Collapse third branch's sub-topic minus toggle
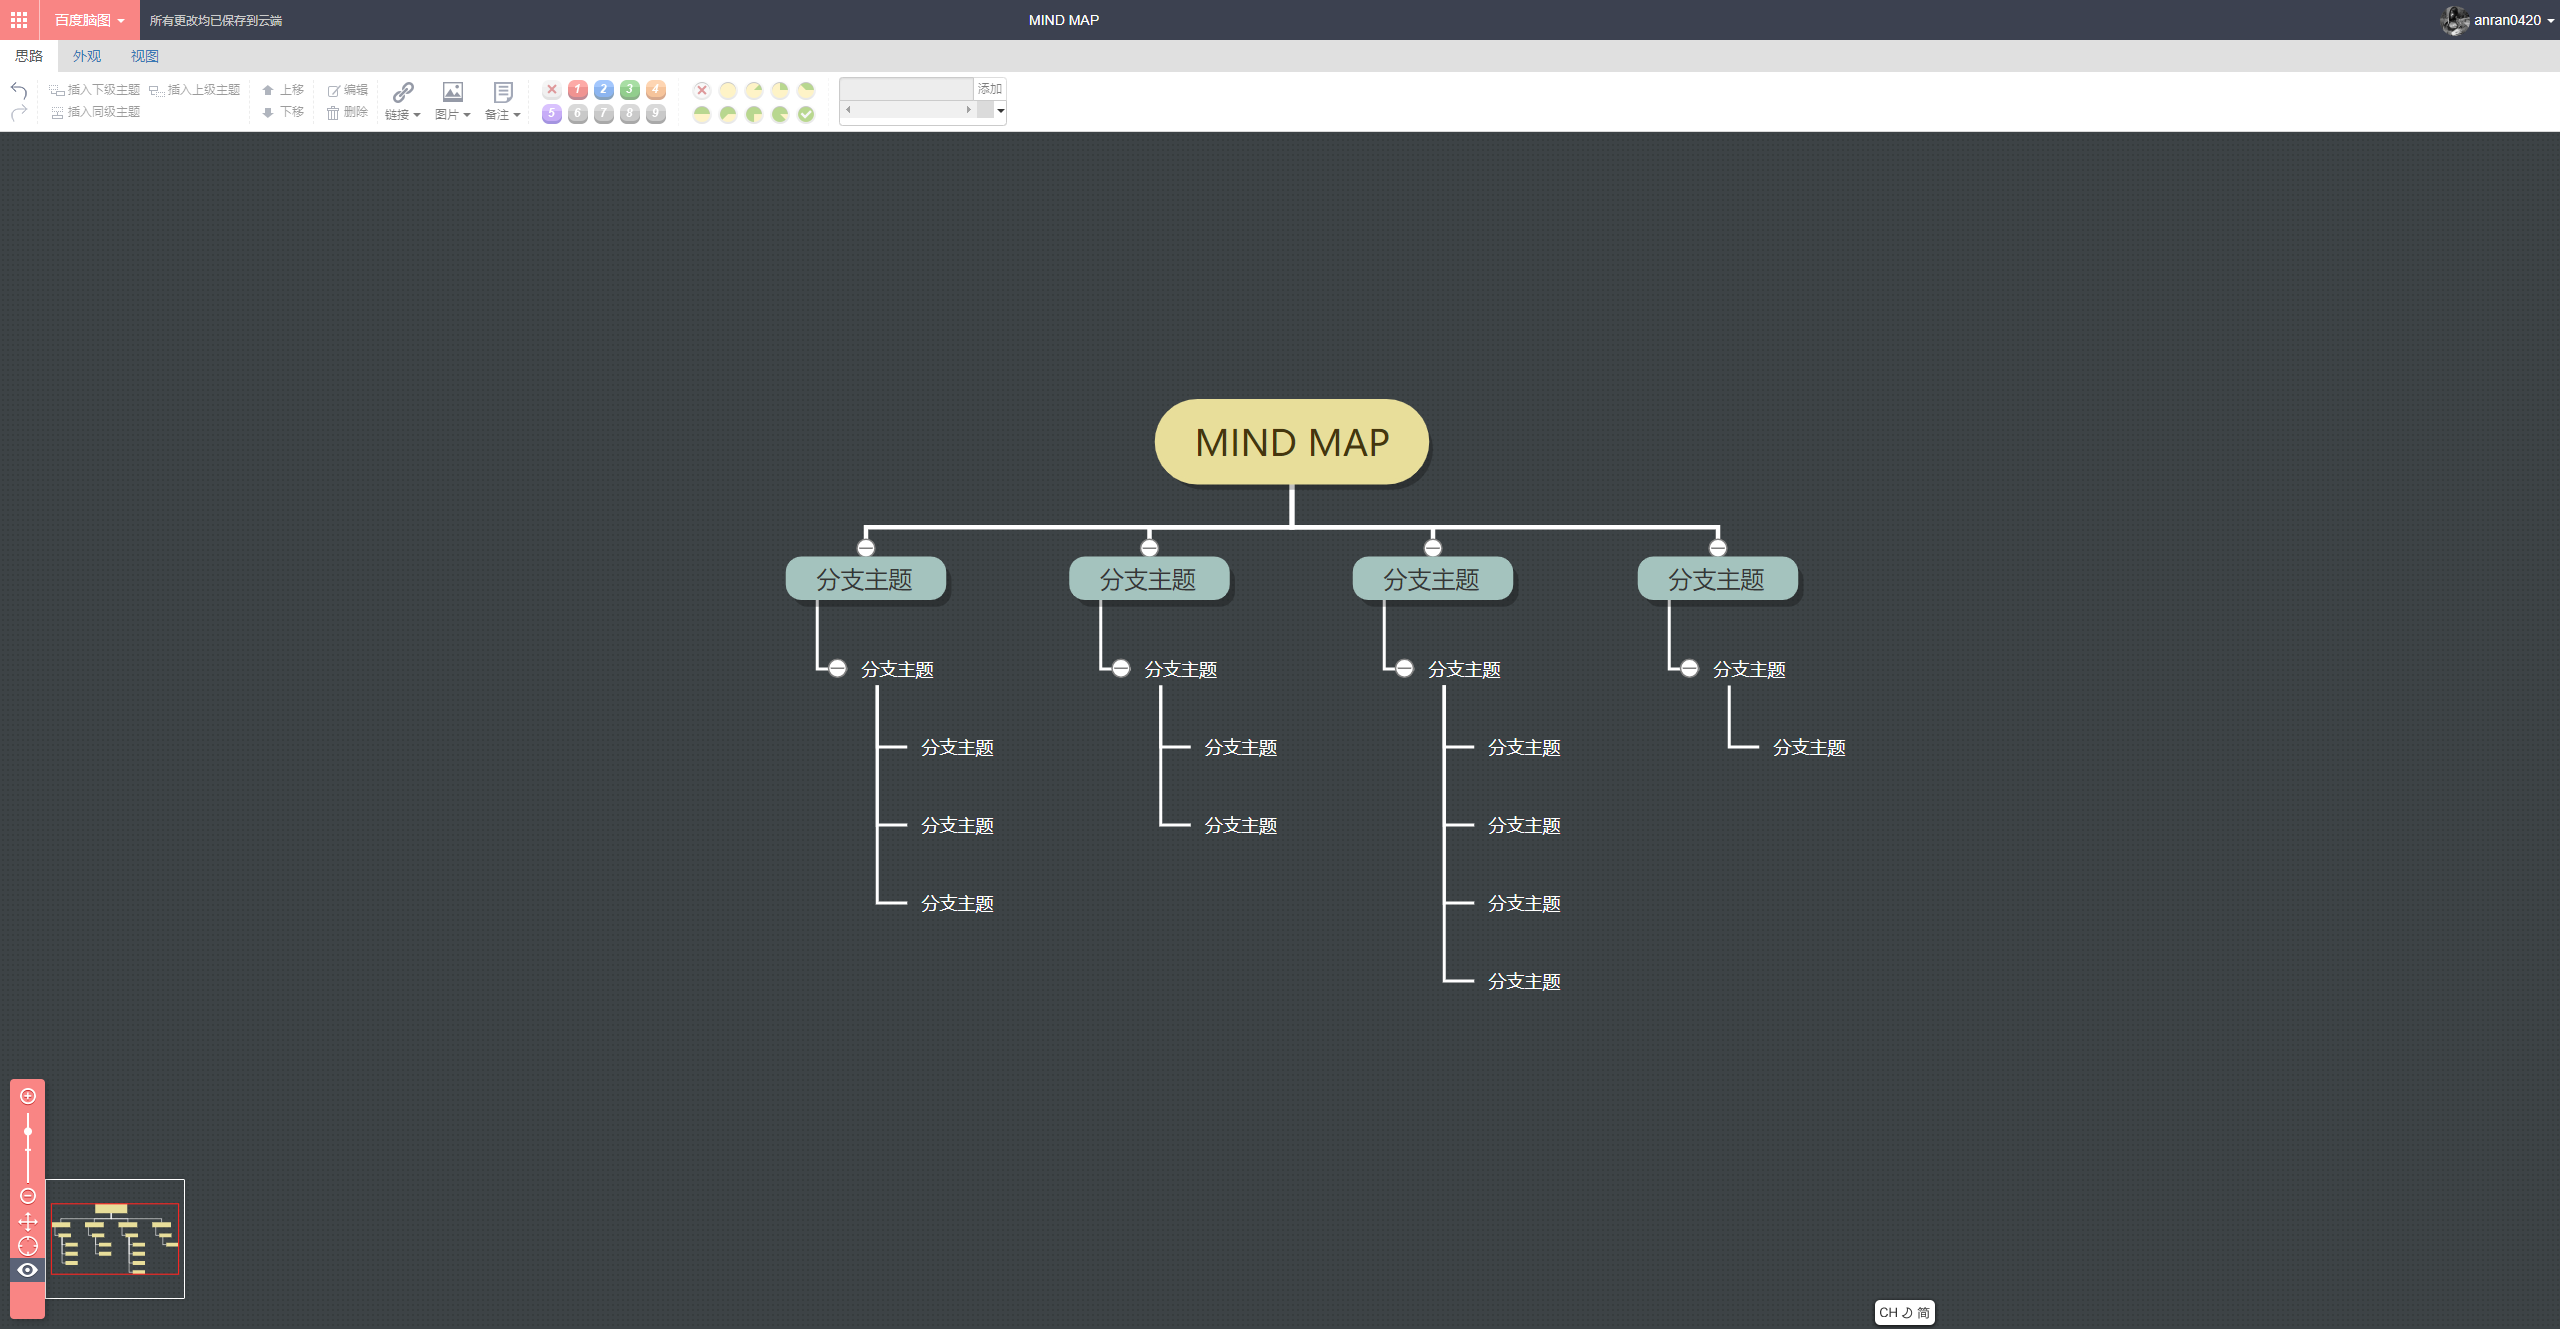The height and width of the screenshot is (1329, 2560). pyautogui.click(x=1405, y=669)
